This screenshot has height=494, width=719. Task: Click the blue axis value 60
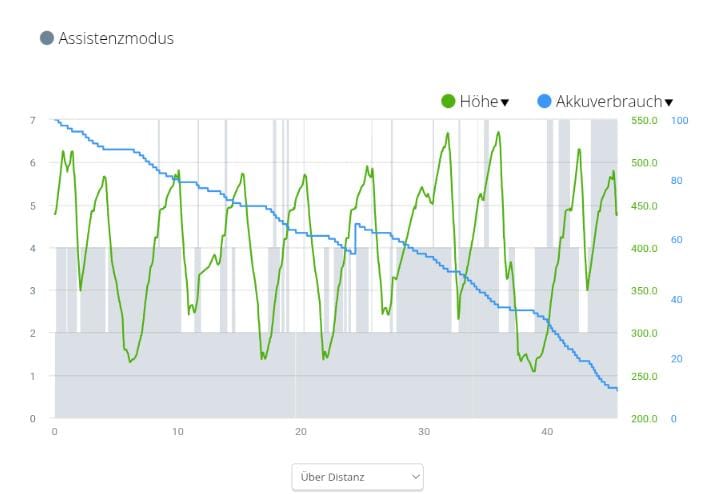(x=677, y=240)
